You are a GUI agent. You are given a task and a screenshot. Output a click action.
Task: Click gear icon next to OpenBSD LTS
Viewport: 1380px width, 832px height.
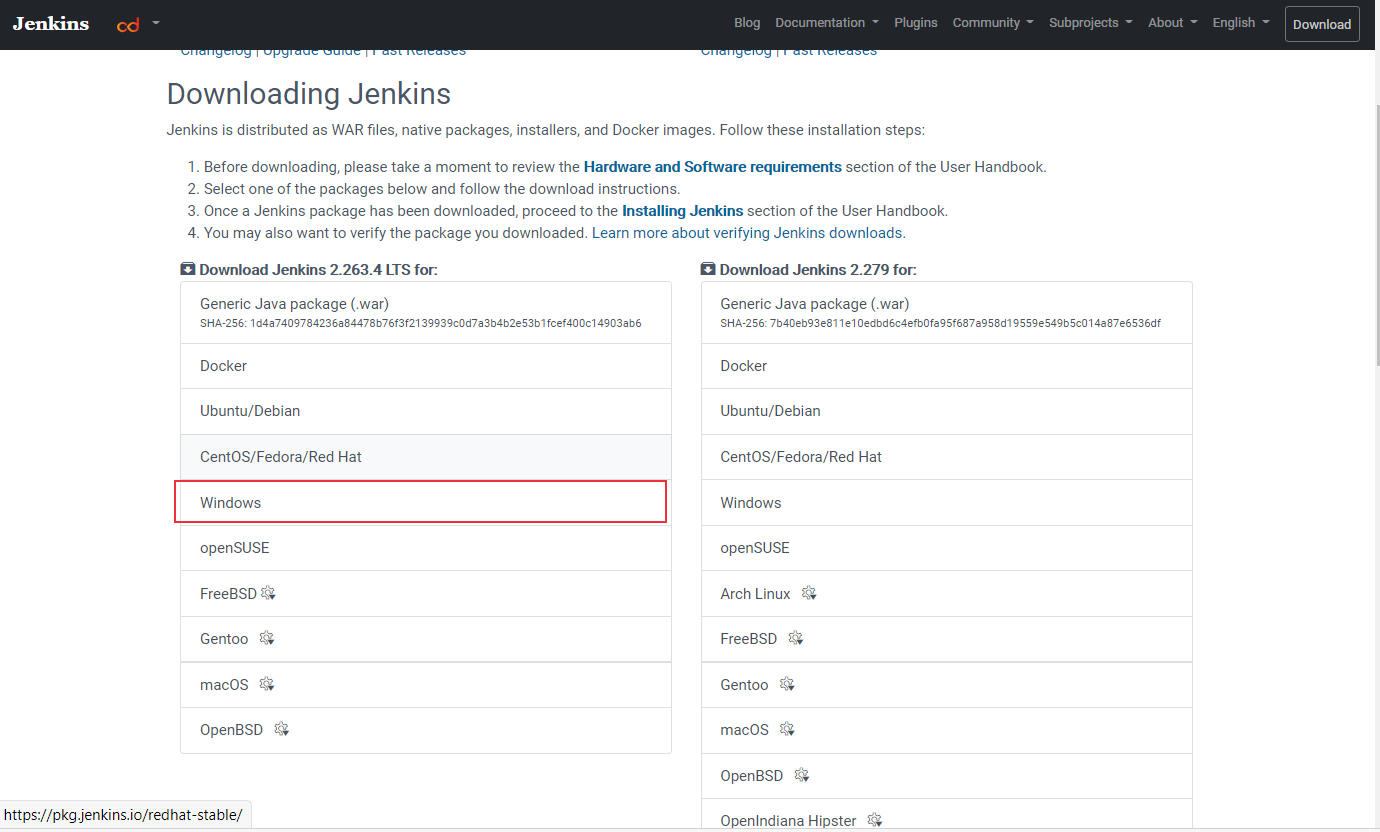point(282,729)
